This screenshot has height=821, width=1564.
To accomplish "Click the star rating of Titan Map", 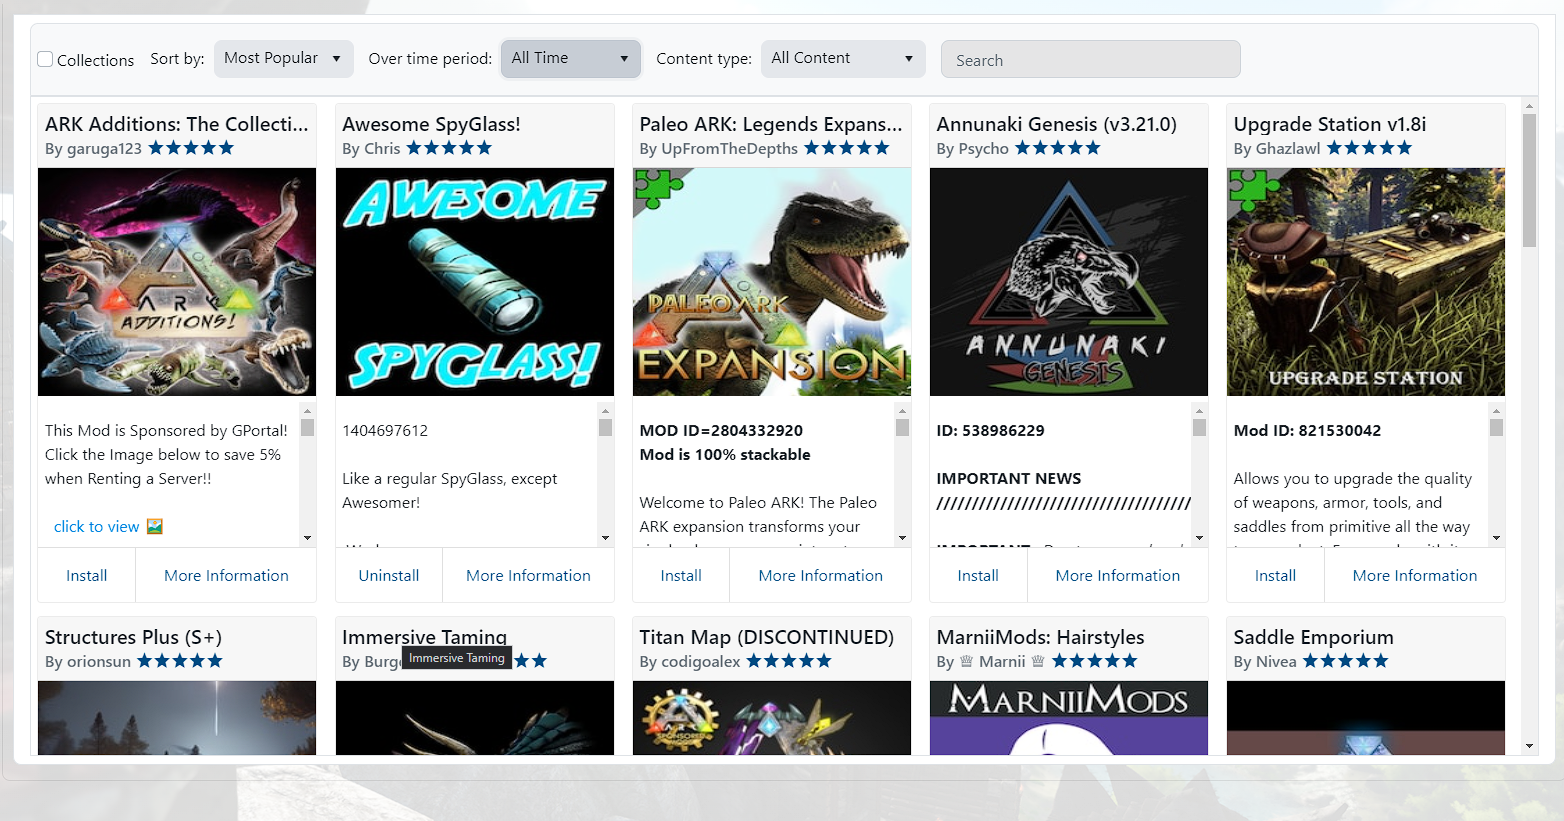I will click(x=789, y=661).
